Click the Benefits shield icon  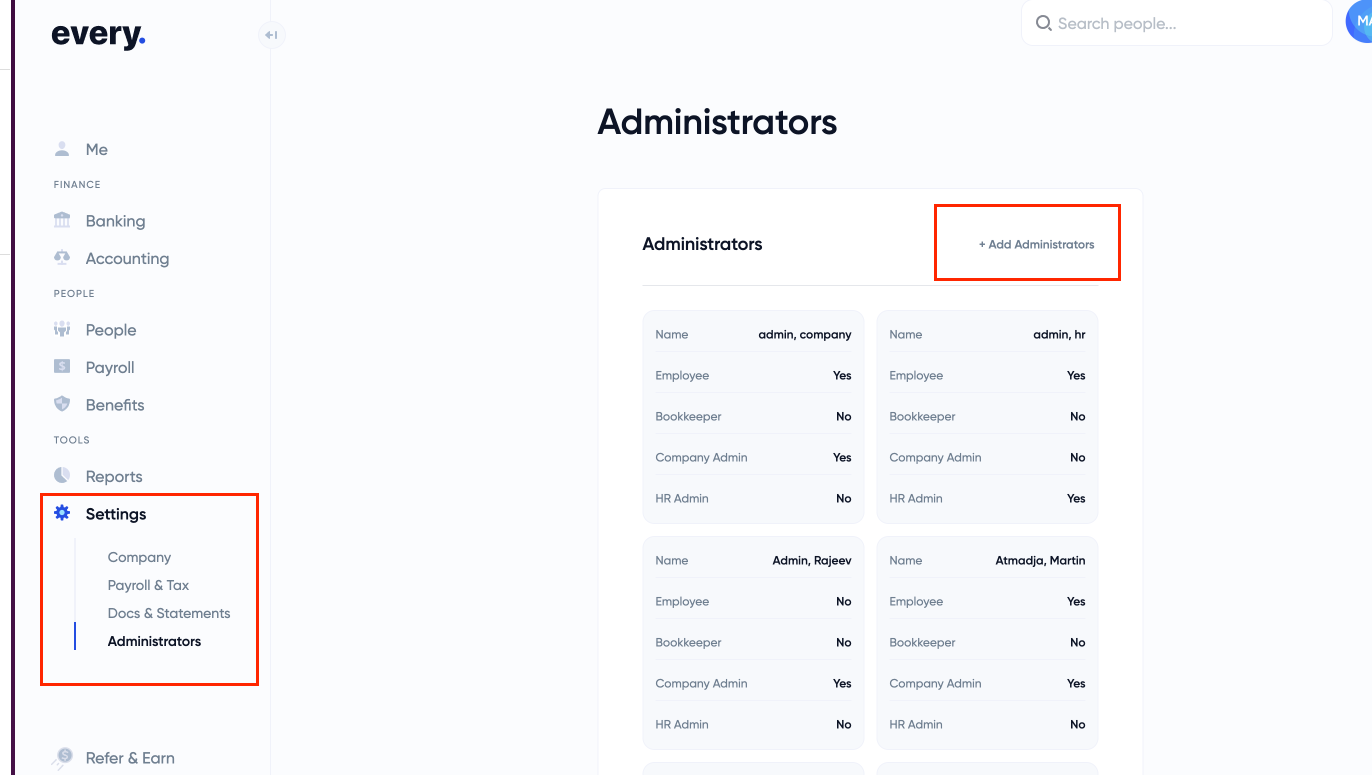click(62, 404)
